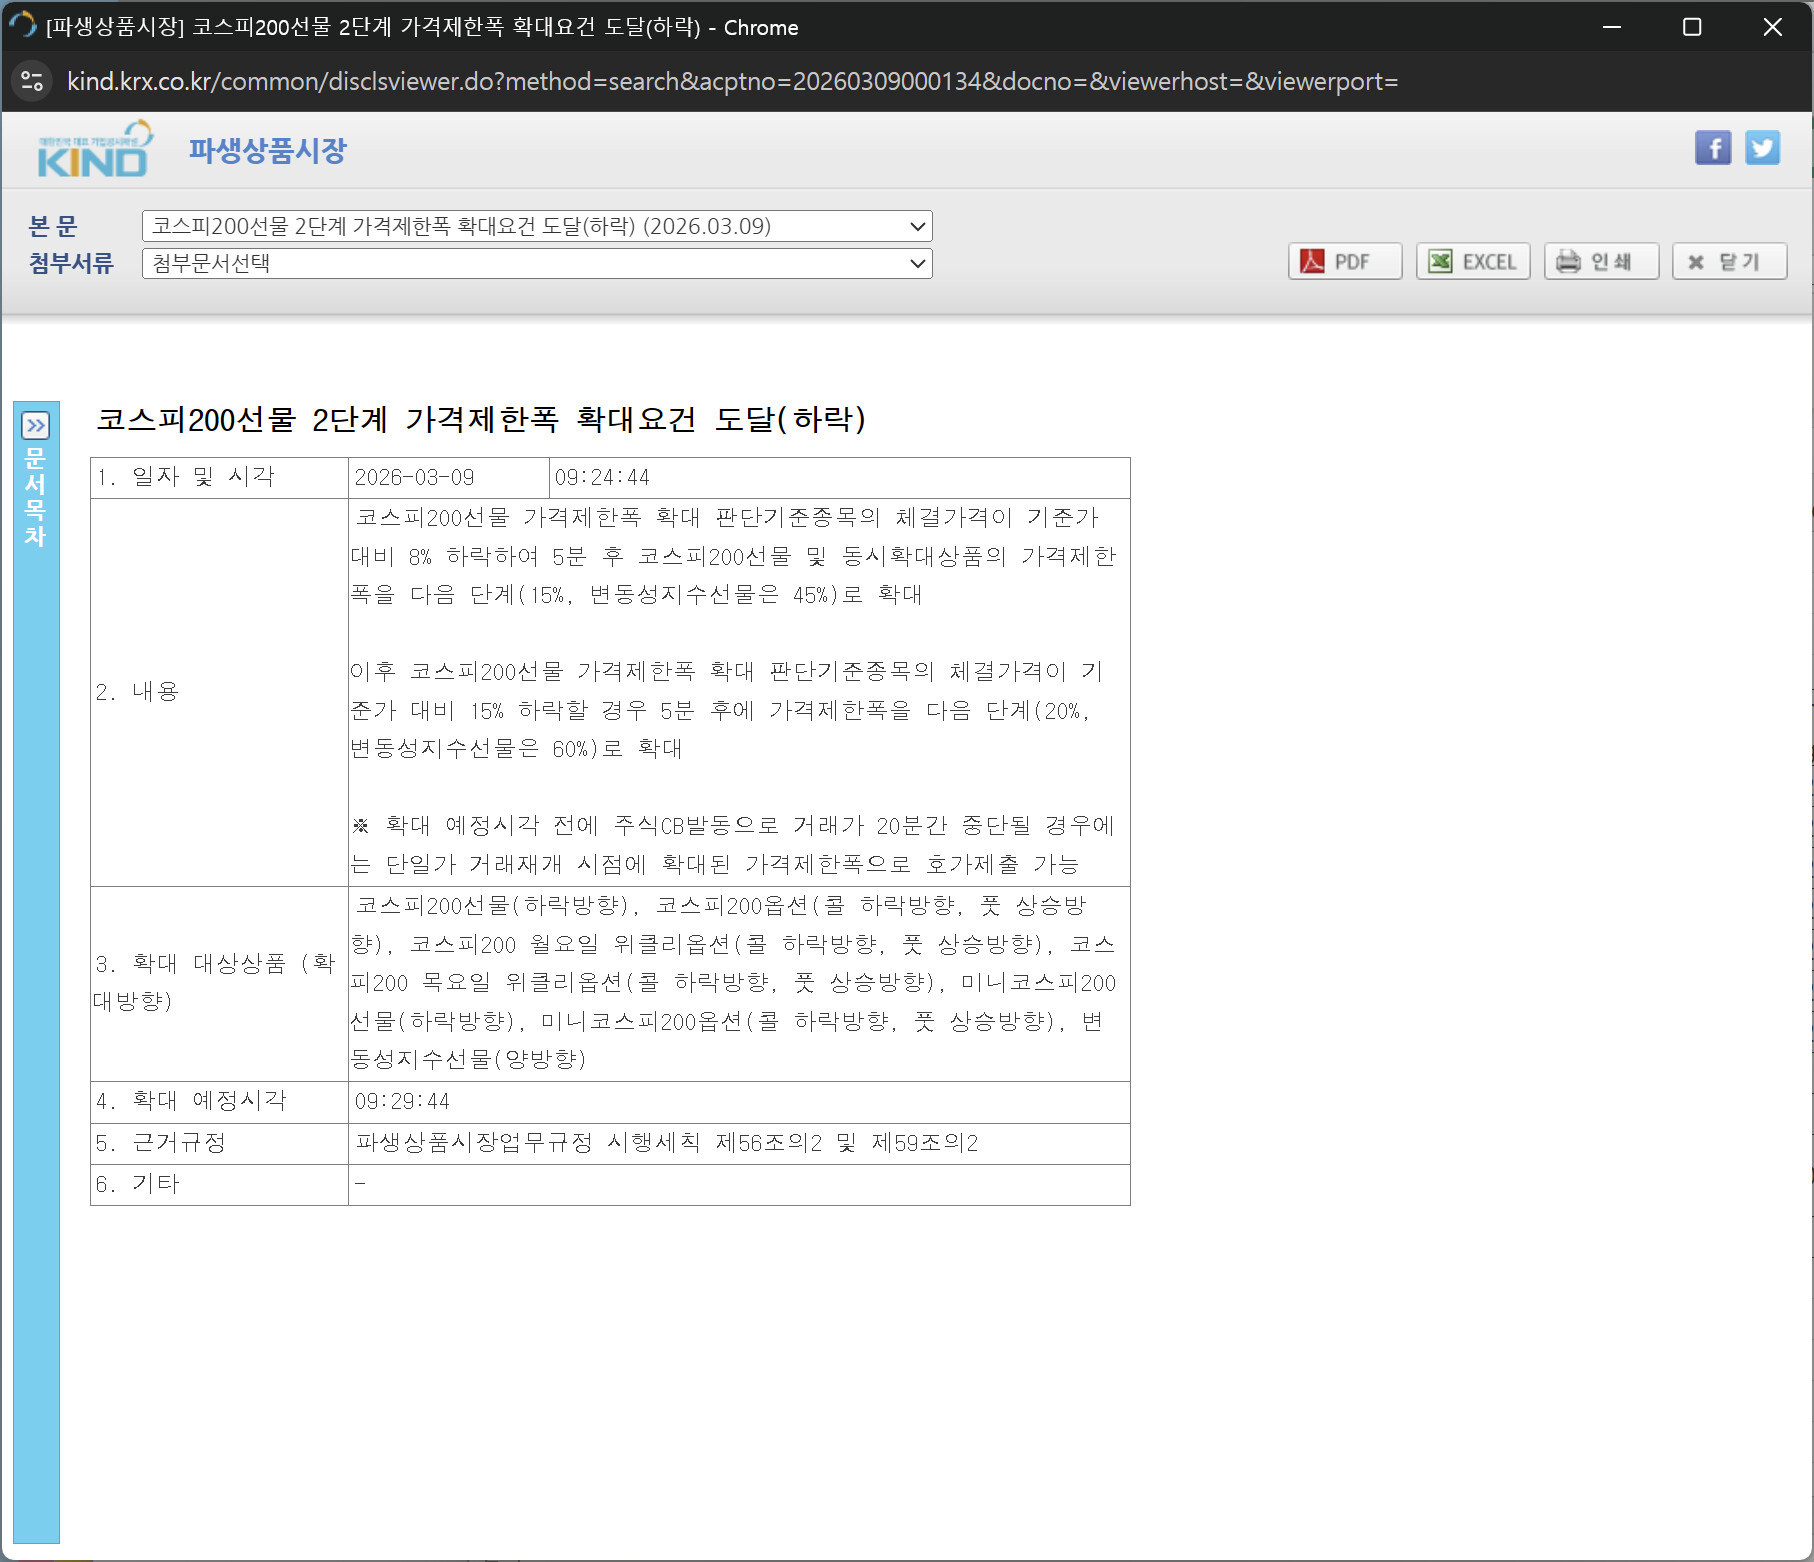Click the '3. 확대 대상상품' row label
The width and height of the screenshot is (1814, 1562).
pyautogui.click(x=215, y=982)
